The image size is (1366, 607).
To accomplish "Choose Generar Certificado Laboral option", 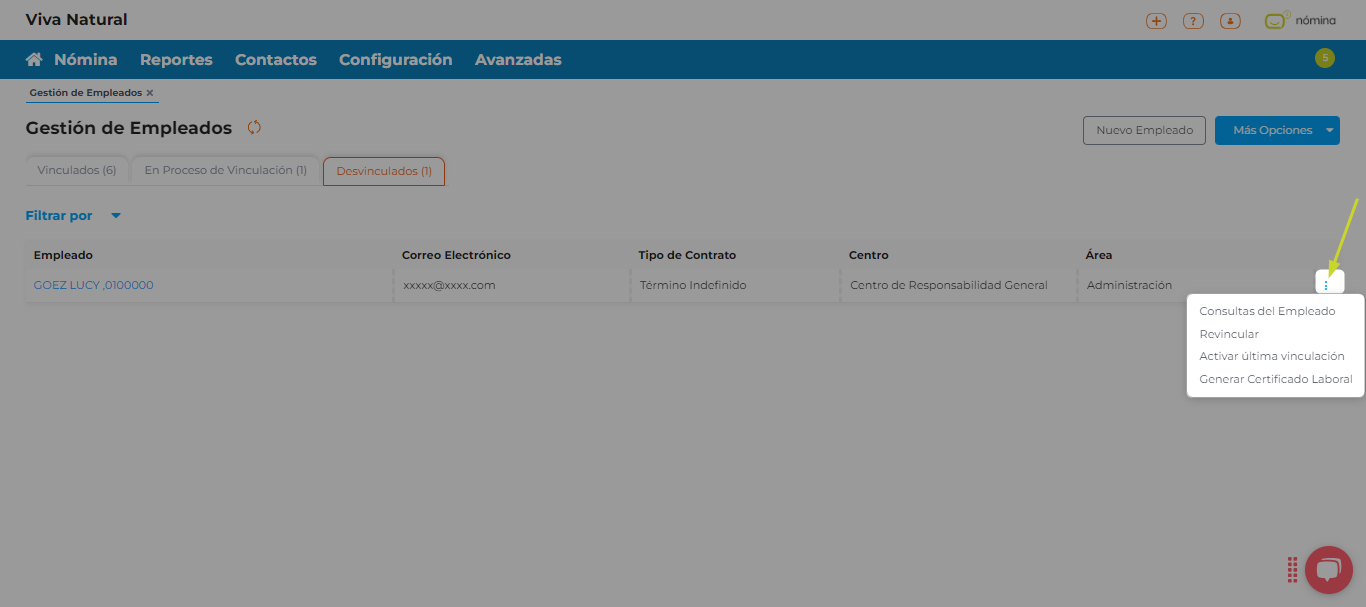I will (1275, 379).
